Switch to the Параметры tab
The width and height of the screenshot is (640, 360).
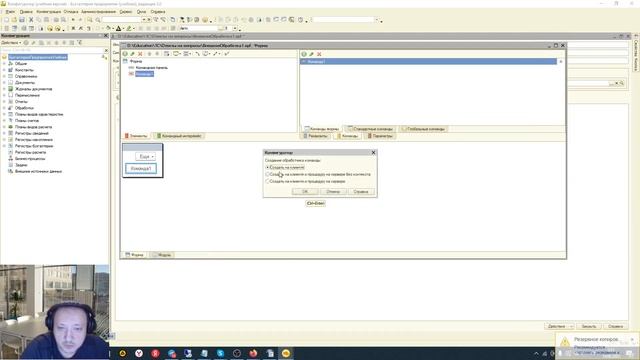380,136
